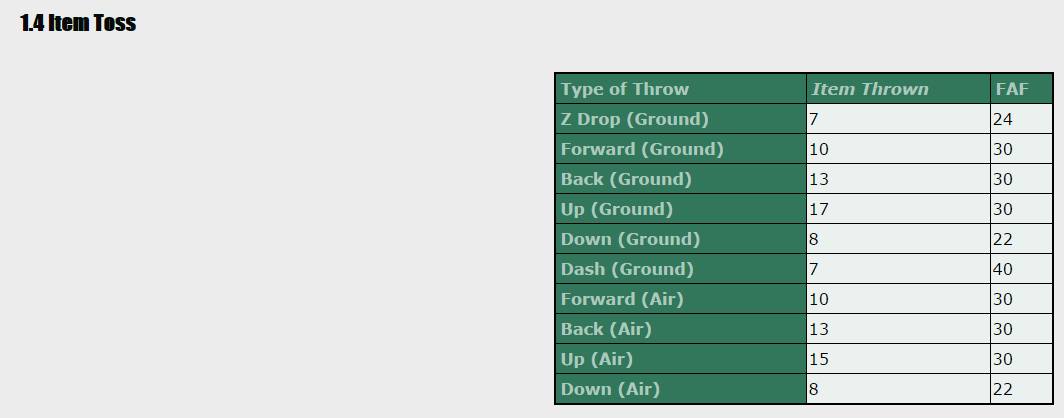1064x418 pixels.
Task: Click the 1.4 Item Toss heading
Action: pyautogui.click(x=78, y=23)
